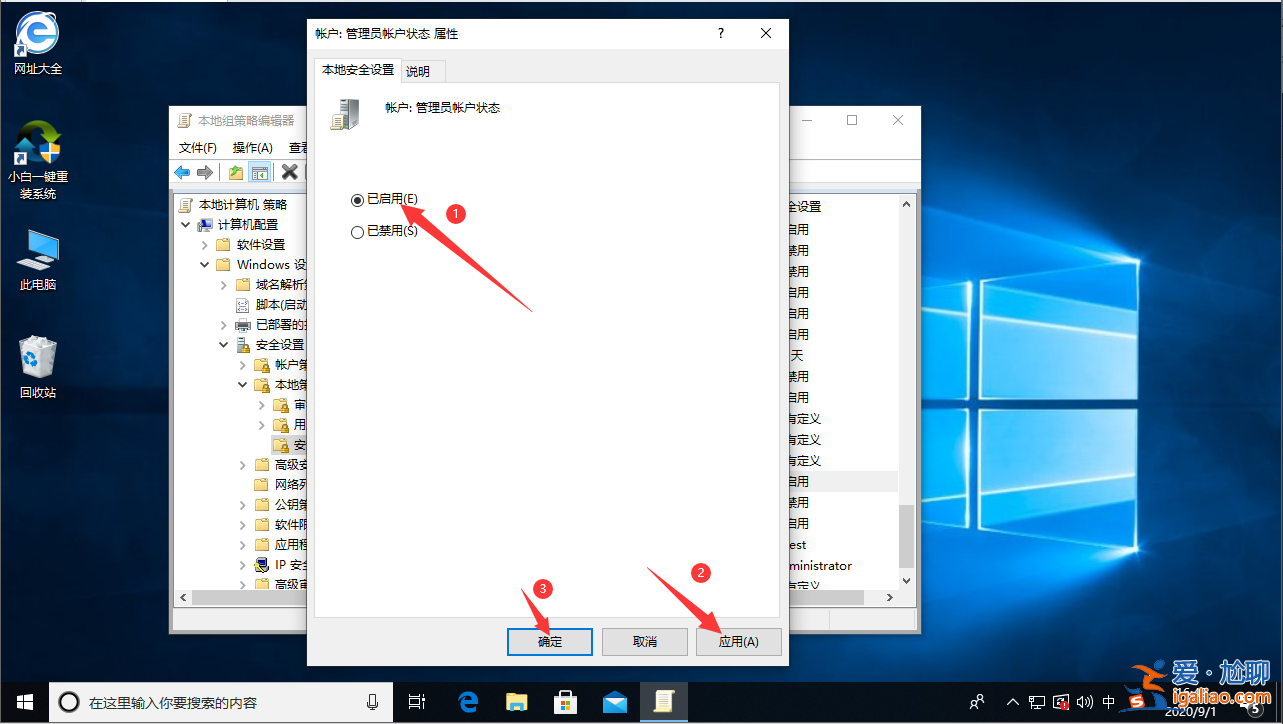Open Microsoft Edge from the taskbar
Screen dimensions: 1283x724
click(467, 702)
